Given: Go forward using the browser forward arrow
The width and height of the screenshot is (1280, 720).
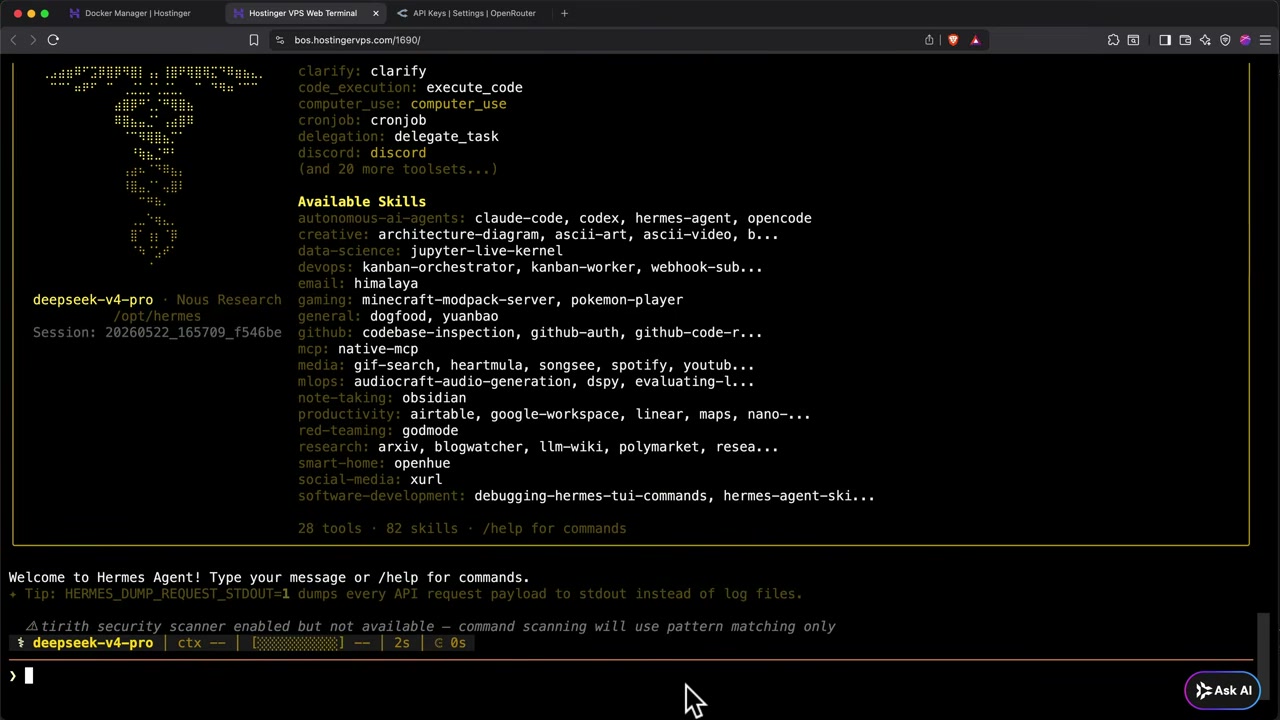Looking at the screenshot, I should point(32,40).
